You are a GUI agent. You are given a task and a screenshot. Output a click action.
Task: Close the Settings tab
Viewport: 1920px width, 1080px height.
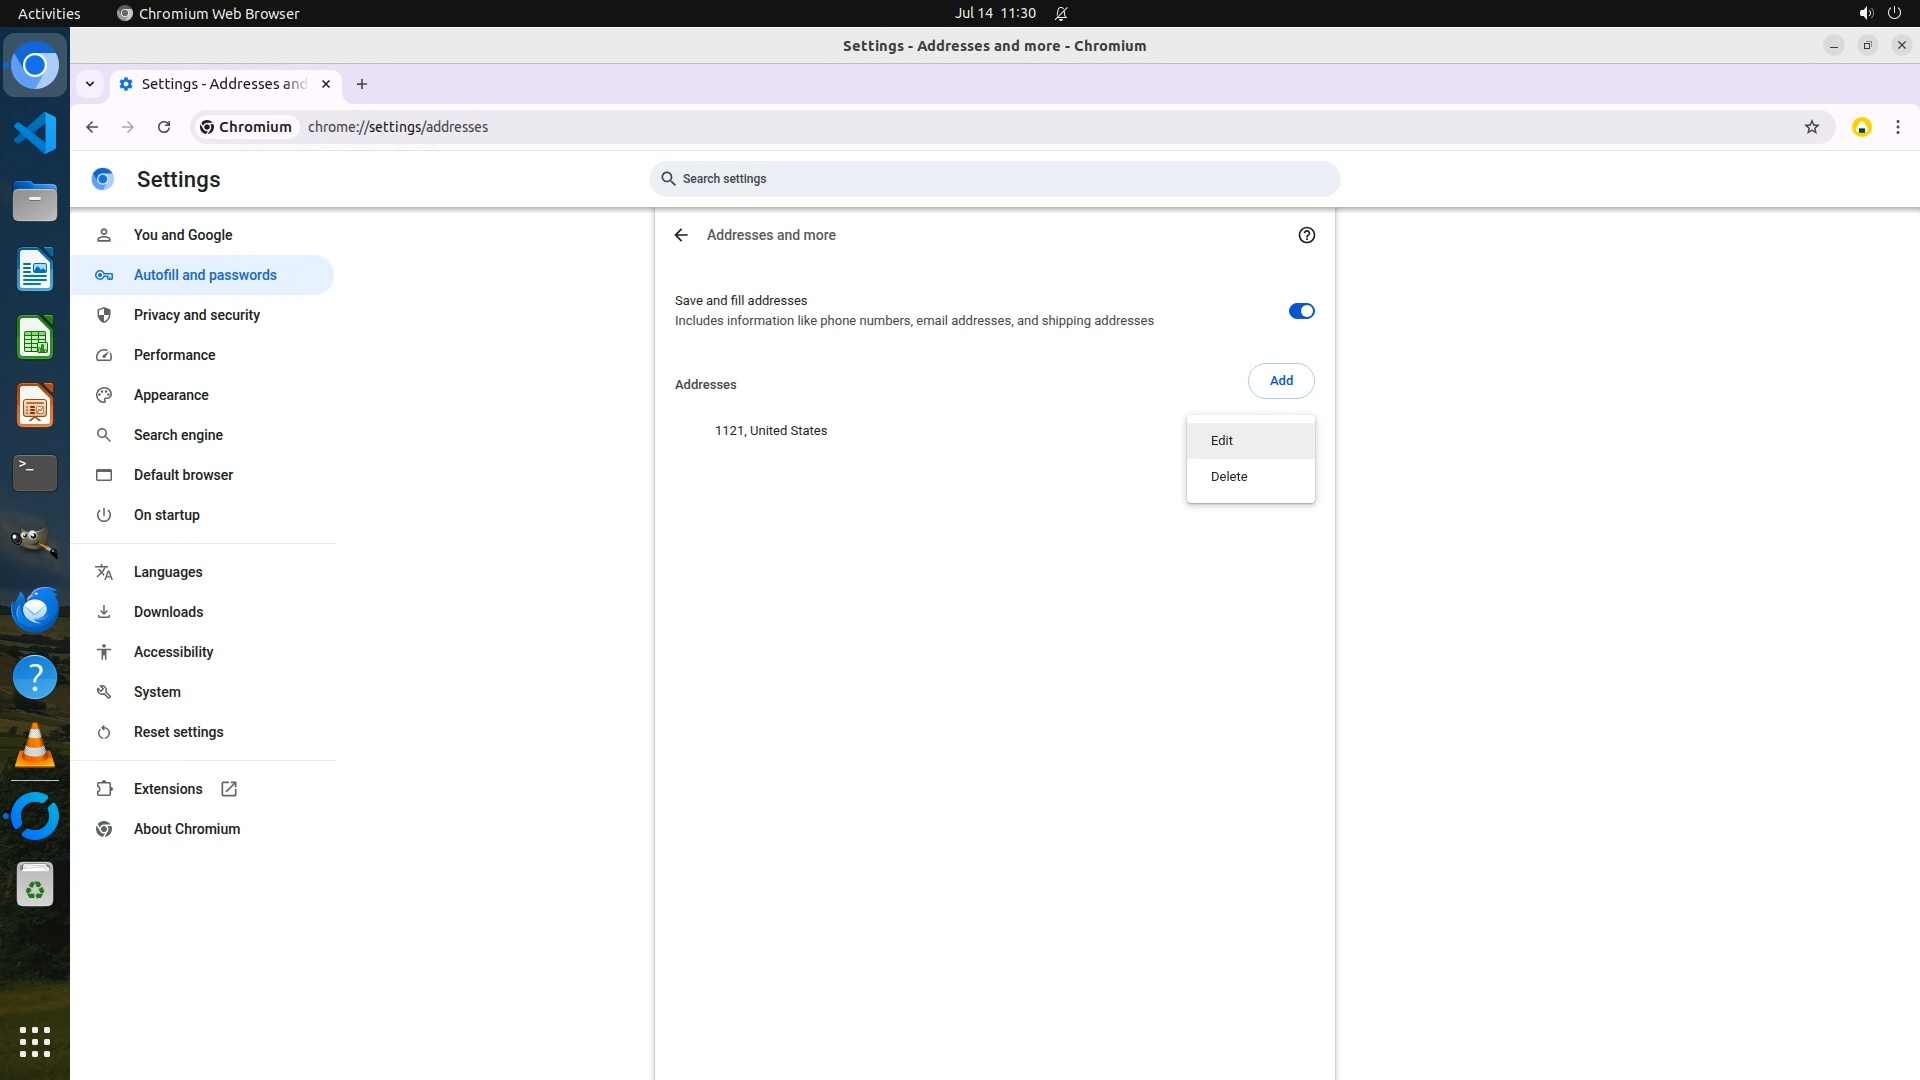coord(325,84)
